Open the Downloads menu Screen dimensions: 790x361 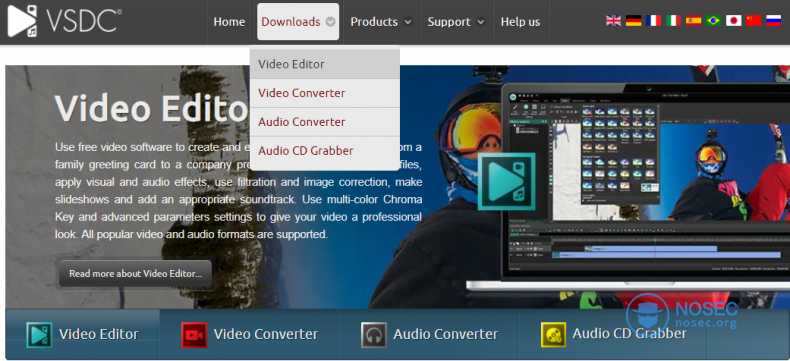[x=298, y=22]
